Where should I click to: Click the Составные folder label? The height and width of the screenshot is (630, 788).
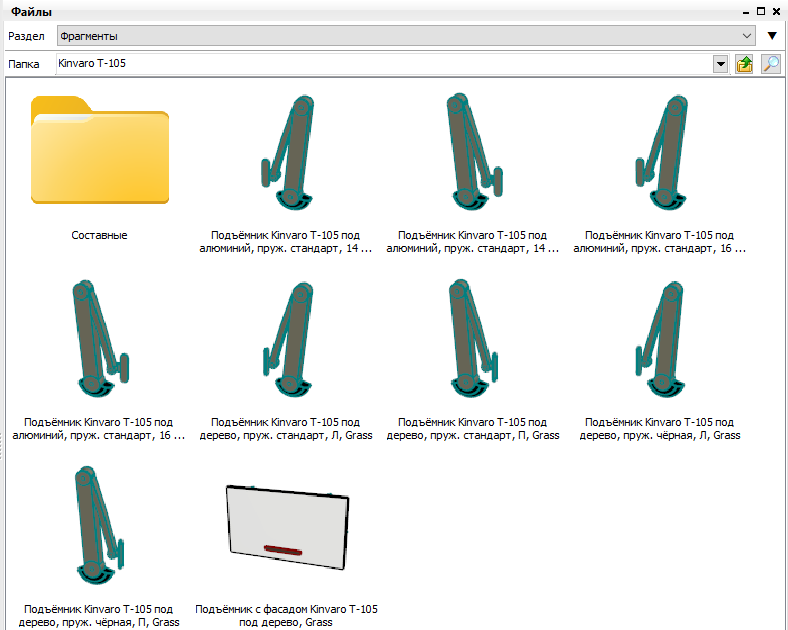pyautogui.click(x=100, y=235)
